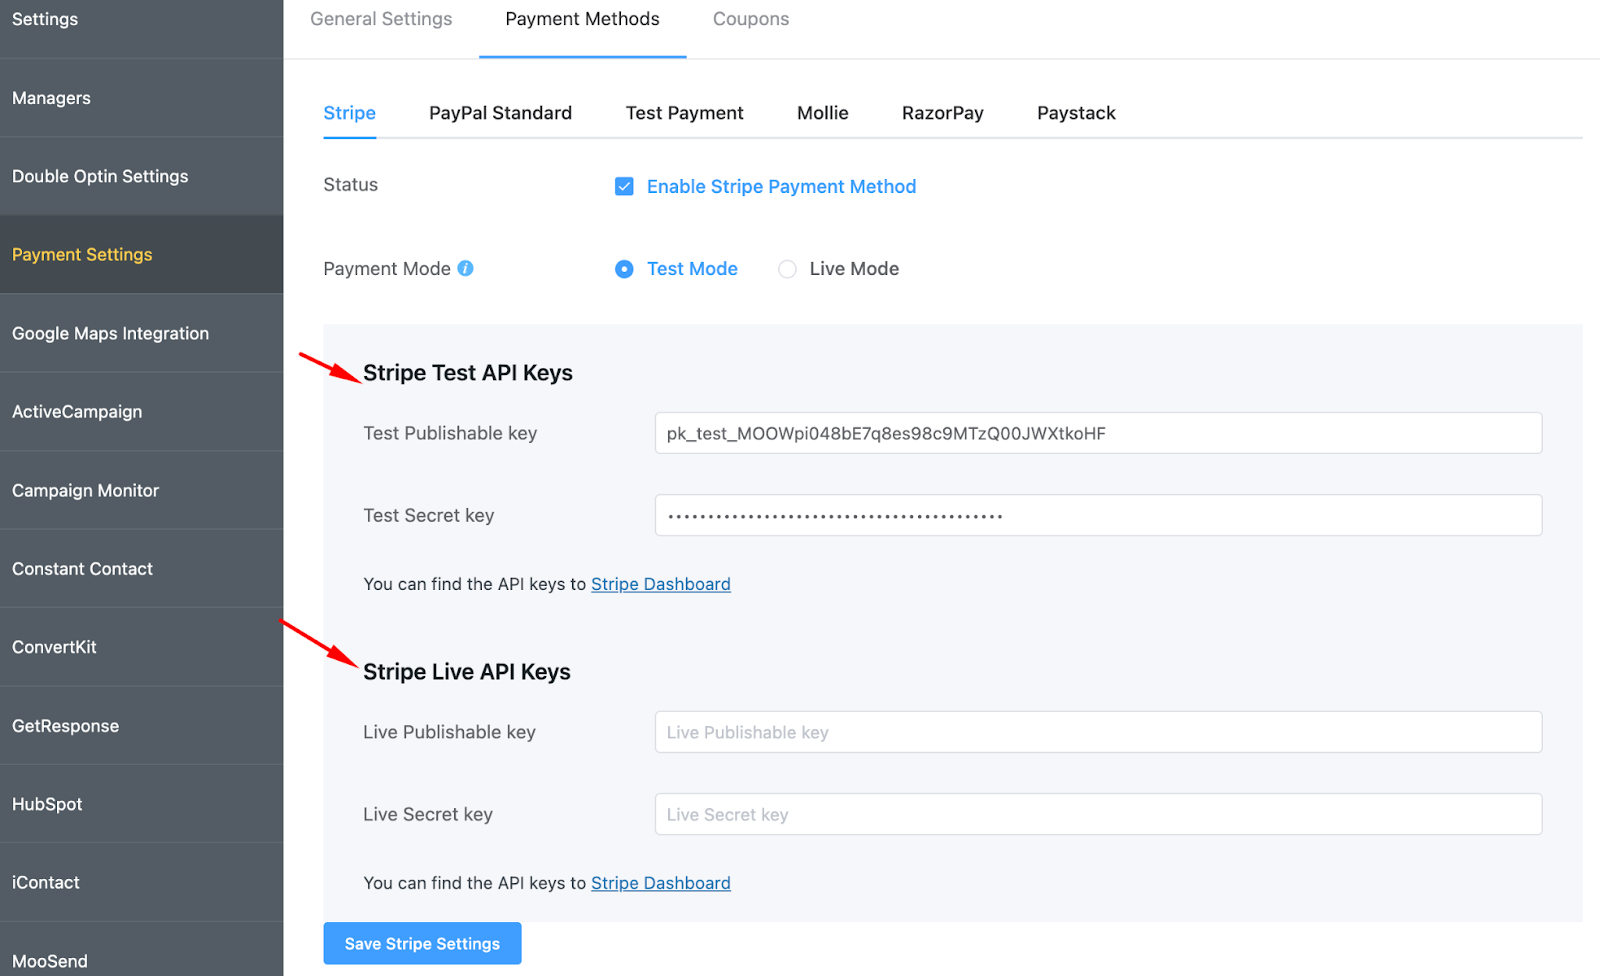Click the Live Secret key label
This screenshot has height=976, width=1600.
[427, 814]
